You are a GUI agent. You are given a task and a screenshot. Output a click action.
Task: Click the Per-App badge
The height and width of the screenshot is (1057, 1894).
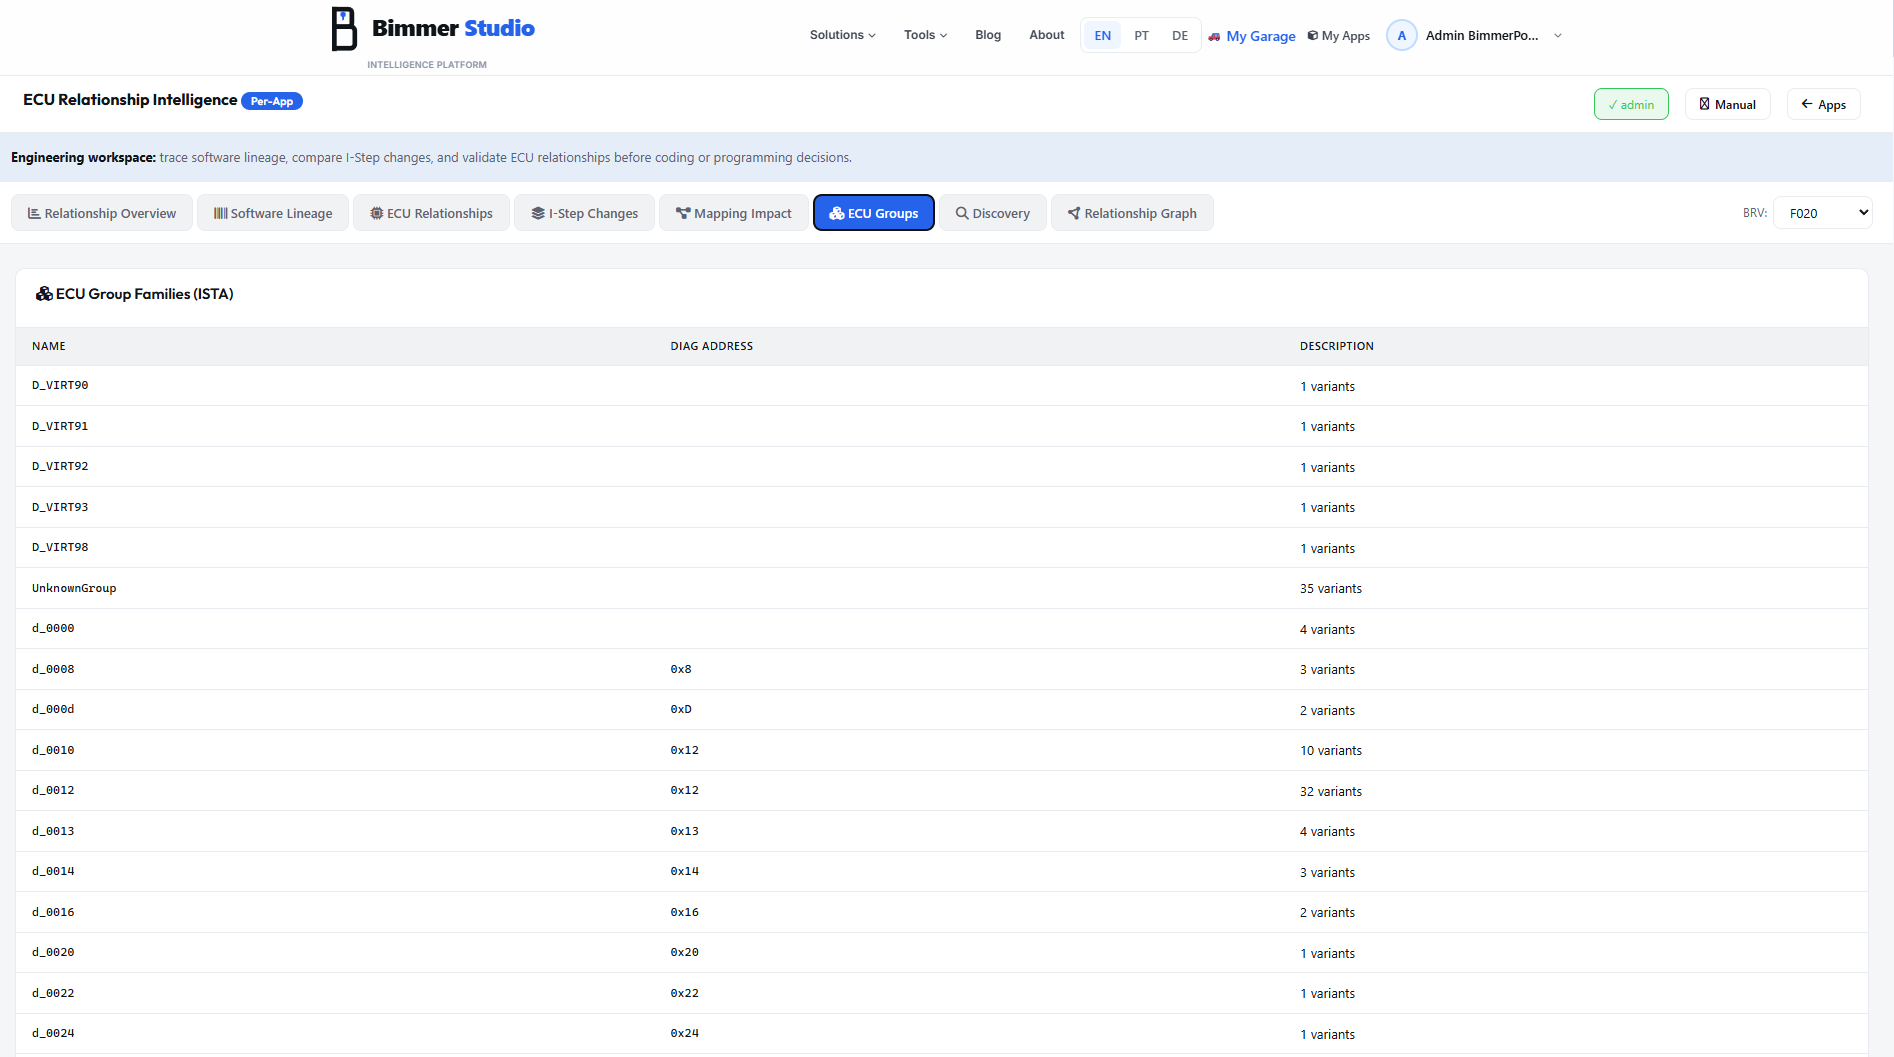coord(272,101)
